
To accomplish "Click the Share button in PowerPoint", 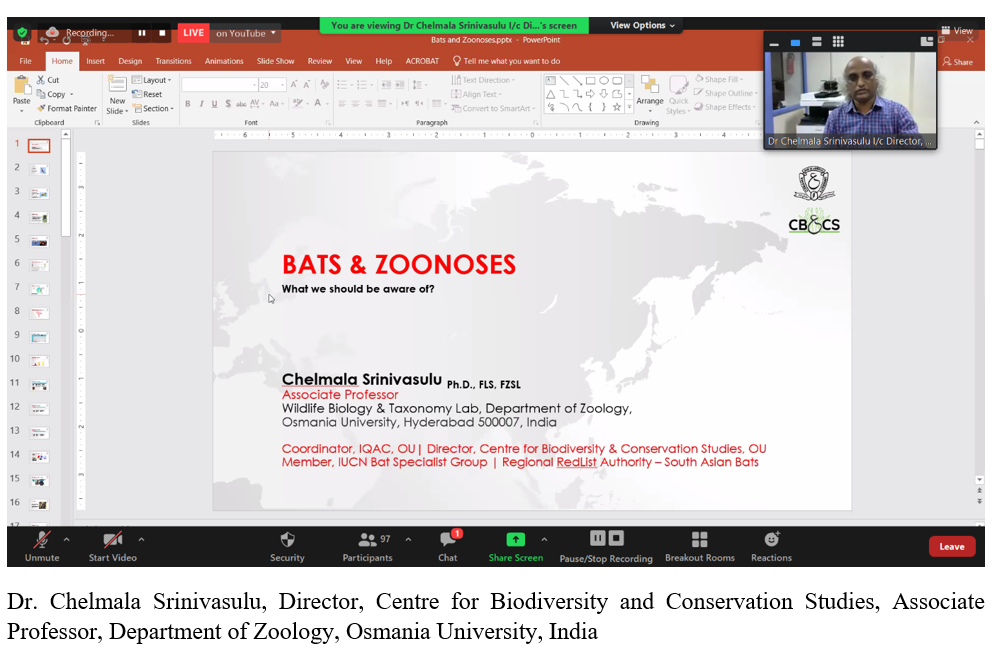I will (957, 62).
